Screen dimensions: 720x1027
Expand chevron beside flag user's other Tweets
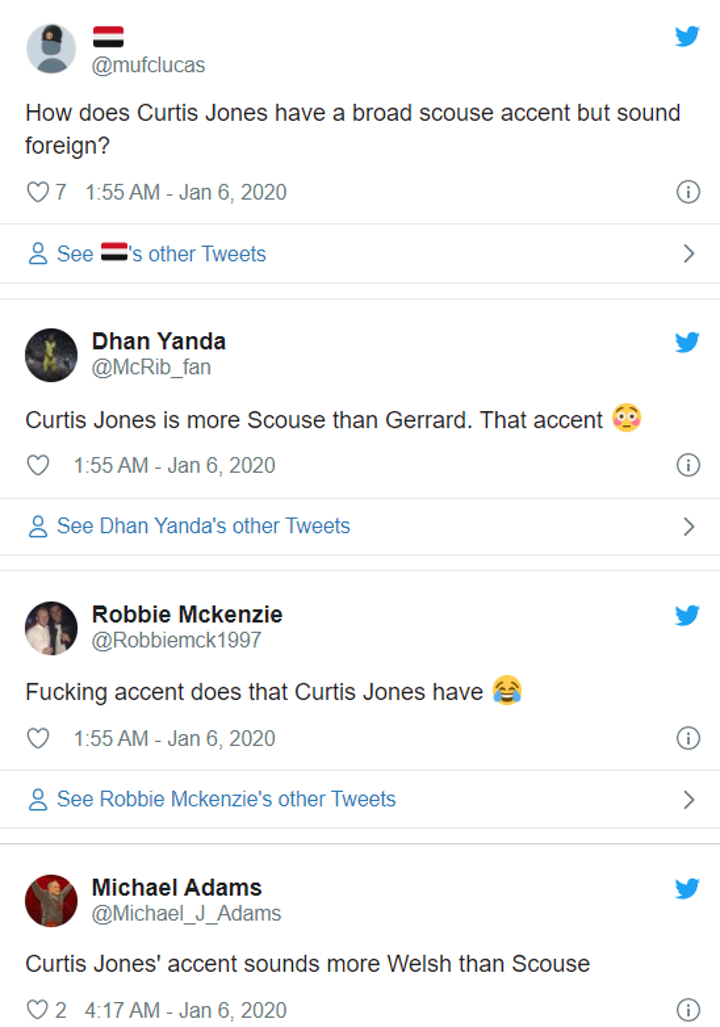pyautogui.click(x=688, y=254)
